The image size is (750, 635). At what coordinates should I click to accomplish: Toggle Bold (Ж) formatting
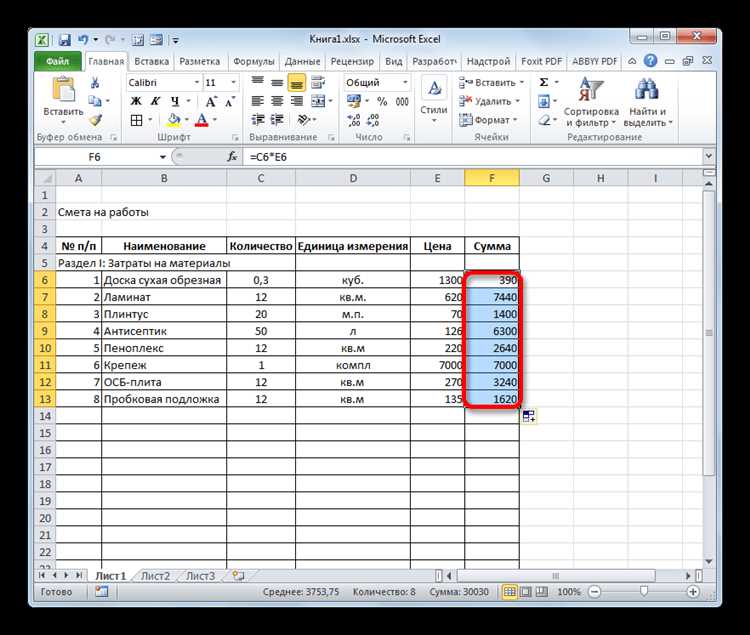pos(136,101)
